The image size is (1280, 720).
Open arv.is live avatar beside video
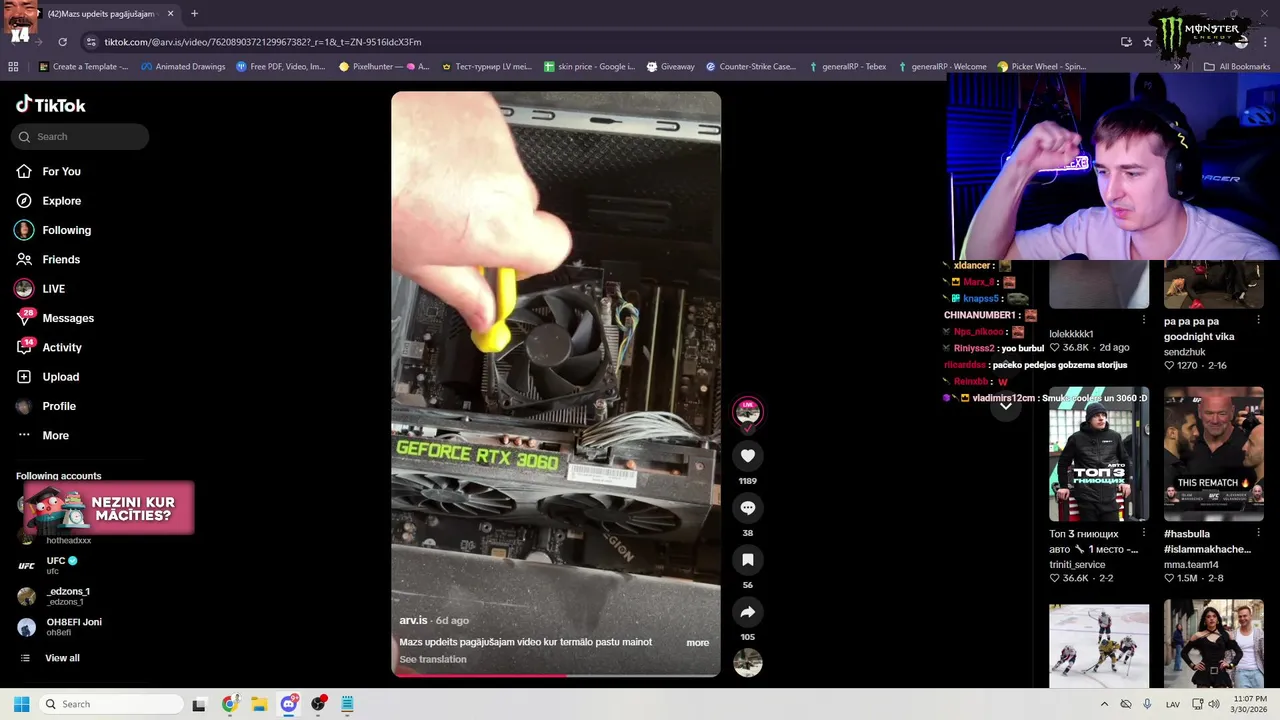click(747, 412)
